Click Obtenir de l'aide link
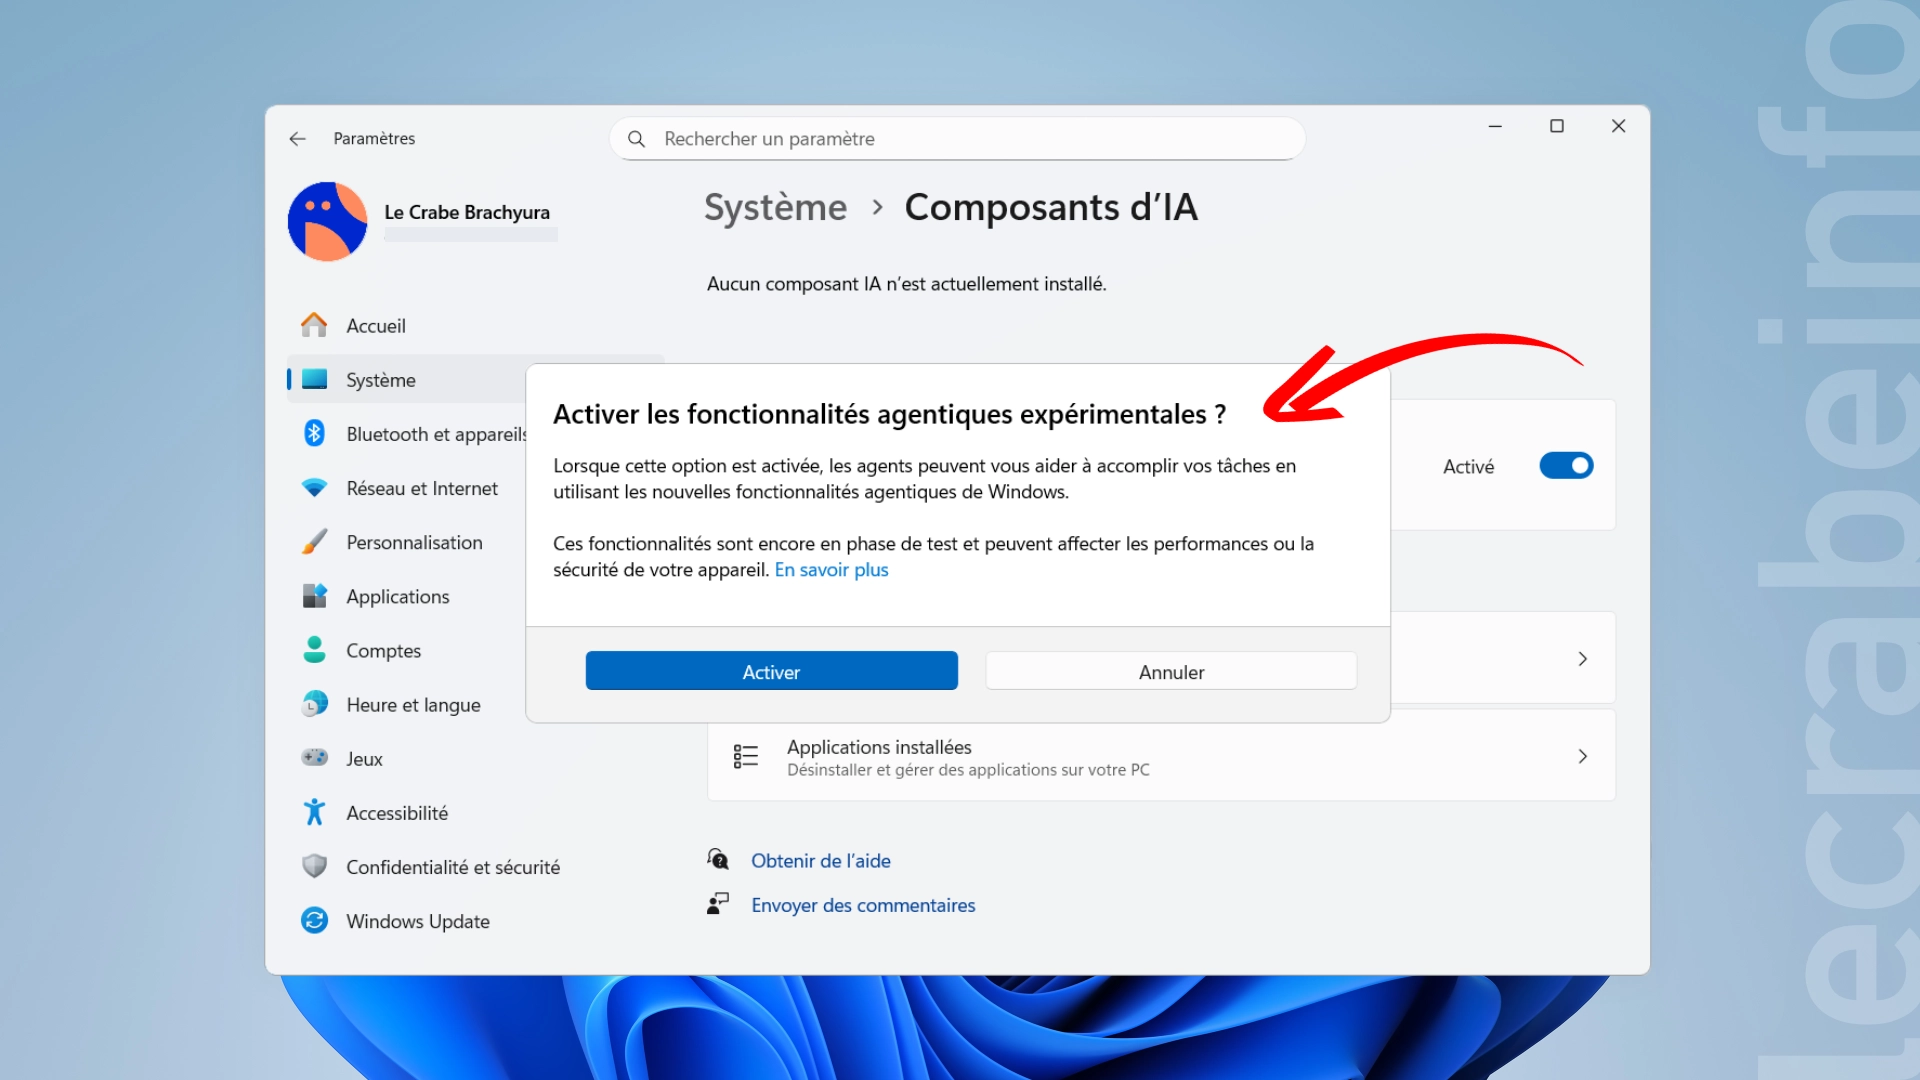The image size is (1920, 1080). [820, 861]
